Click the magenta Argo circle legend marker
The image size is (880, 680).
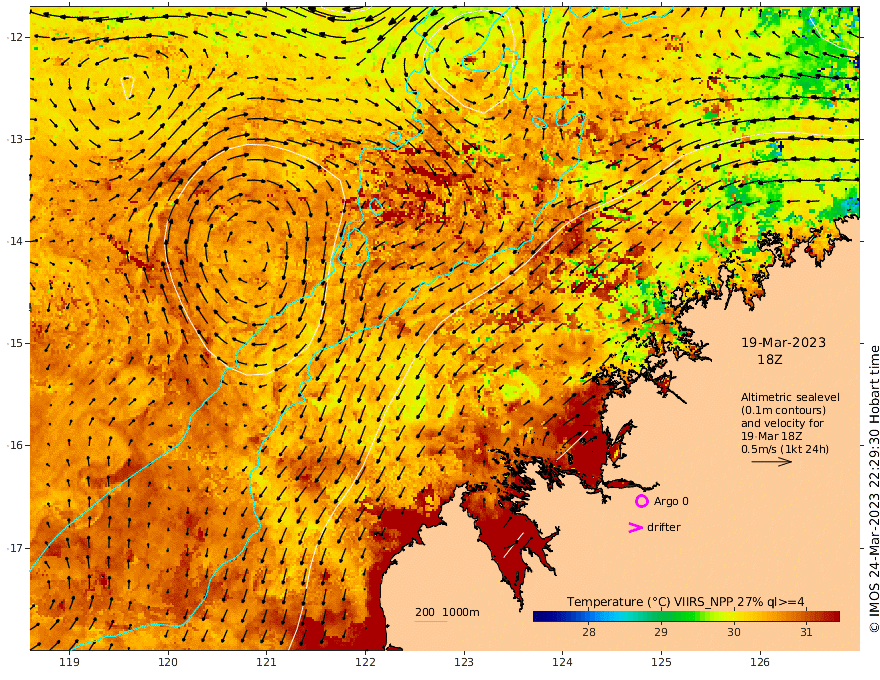pos(641,501)
